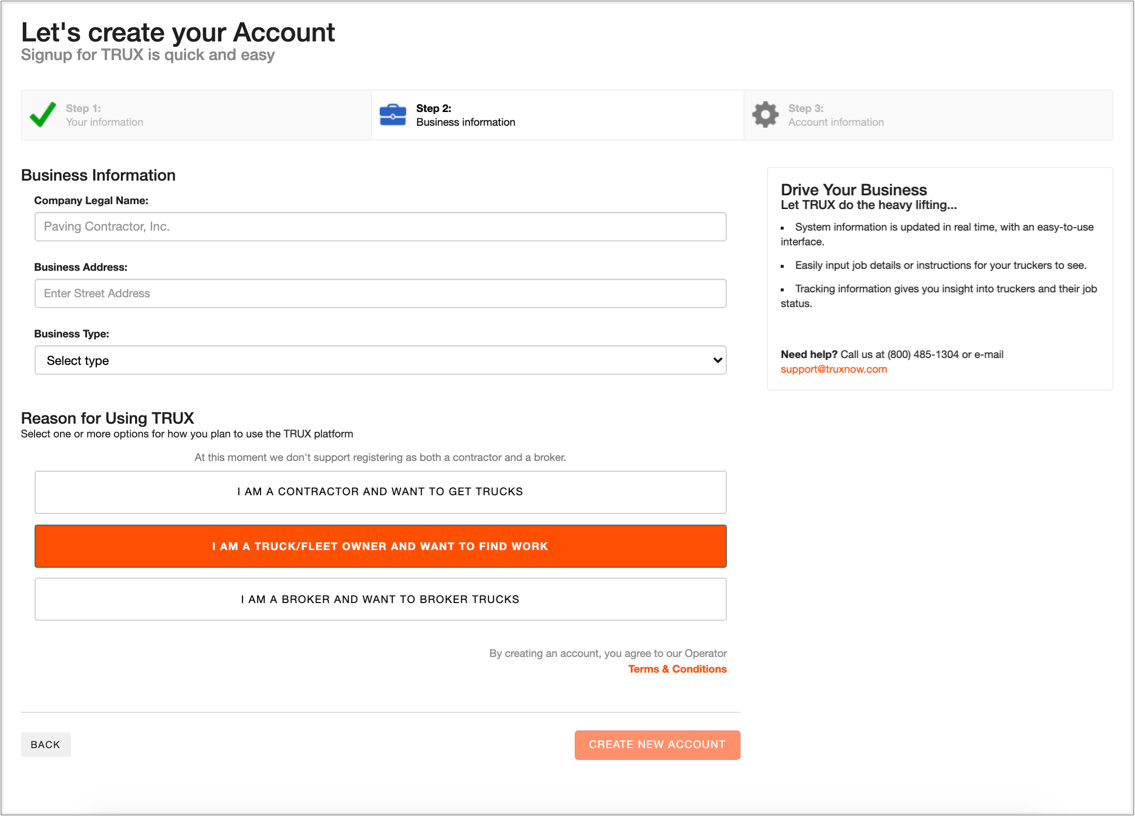This screenshot has width=1135, height=816.
Task: Click the gear icon for Step 3
Action: click(x=765, y=114)
